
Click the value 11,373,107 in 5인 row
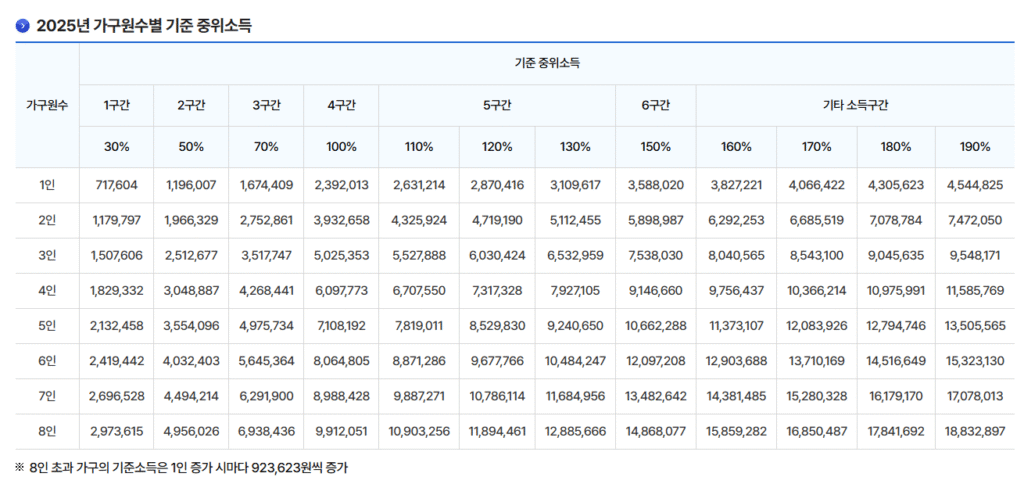pyautogui.click(x=736, y=326)
